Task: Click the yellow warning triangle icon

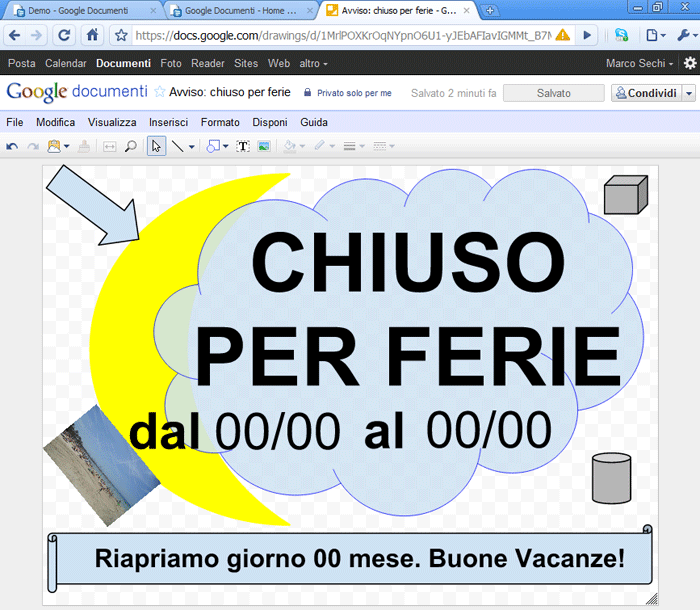Action: tap(562, 35)
